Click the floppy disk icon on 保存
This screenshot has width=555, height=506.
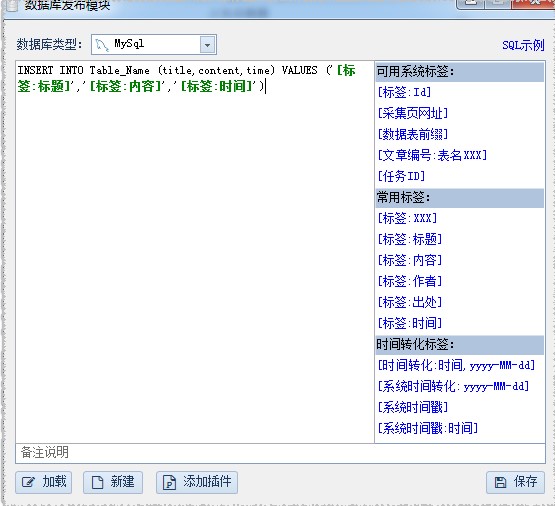click(500, 482)
